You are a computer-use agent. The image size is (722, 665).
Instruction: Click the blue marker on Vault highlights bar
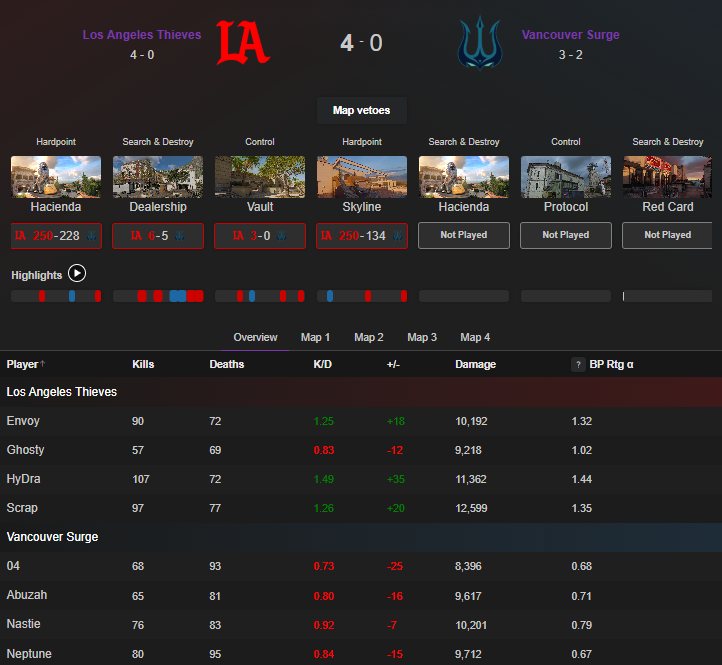point(252,296)
